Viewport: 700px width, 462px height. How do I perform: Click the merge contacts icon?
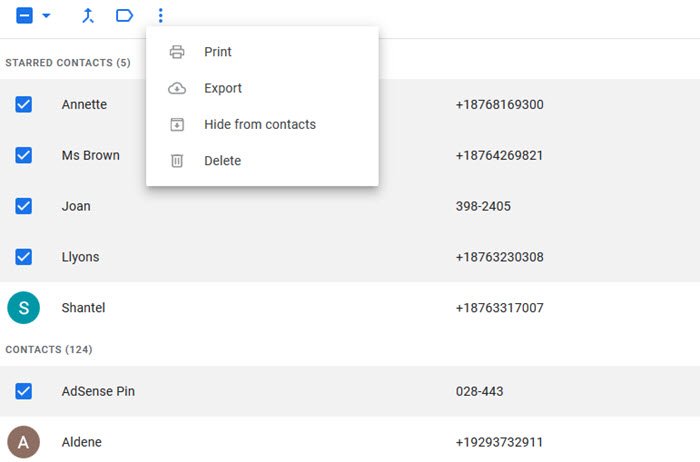[x=88, y=16]
